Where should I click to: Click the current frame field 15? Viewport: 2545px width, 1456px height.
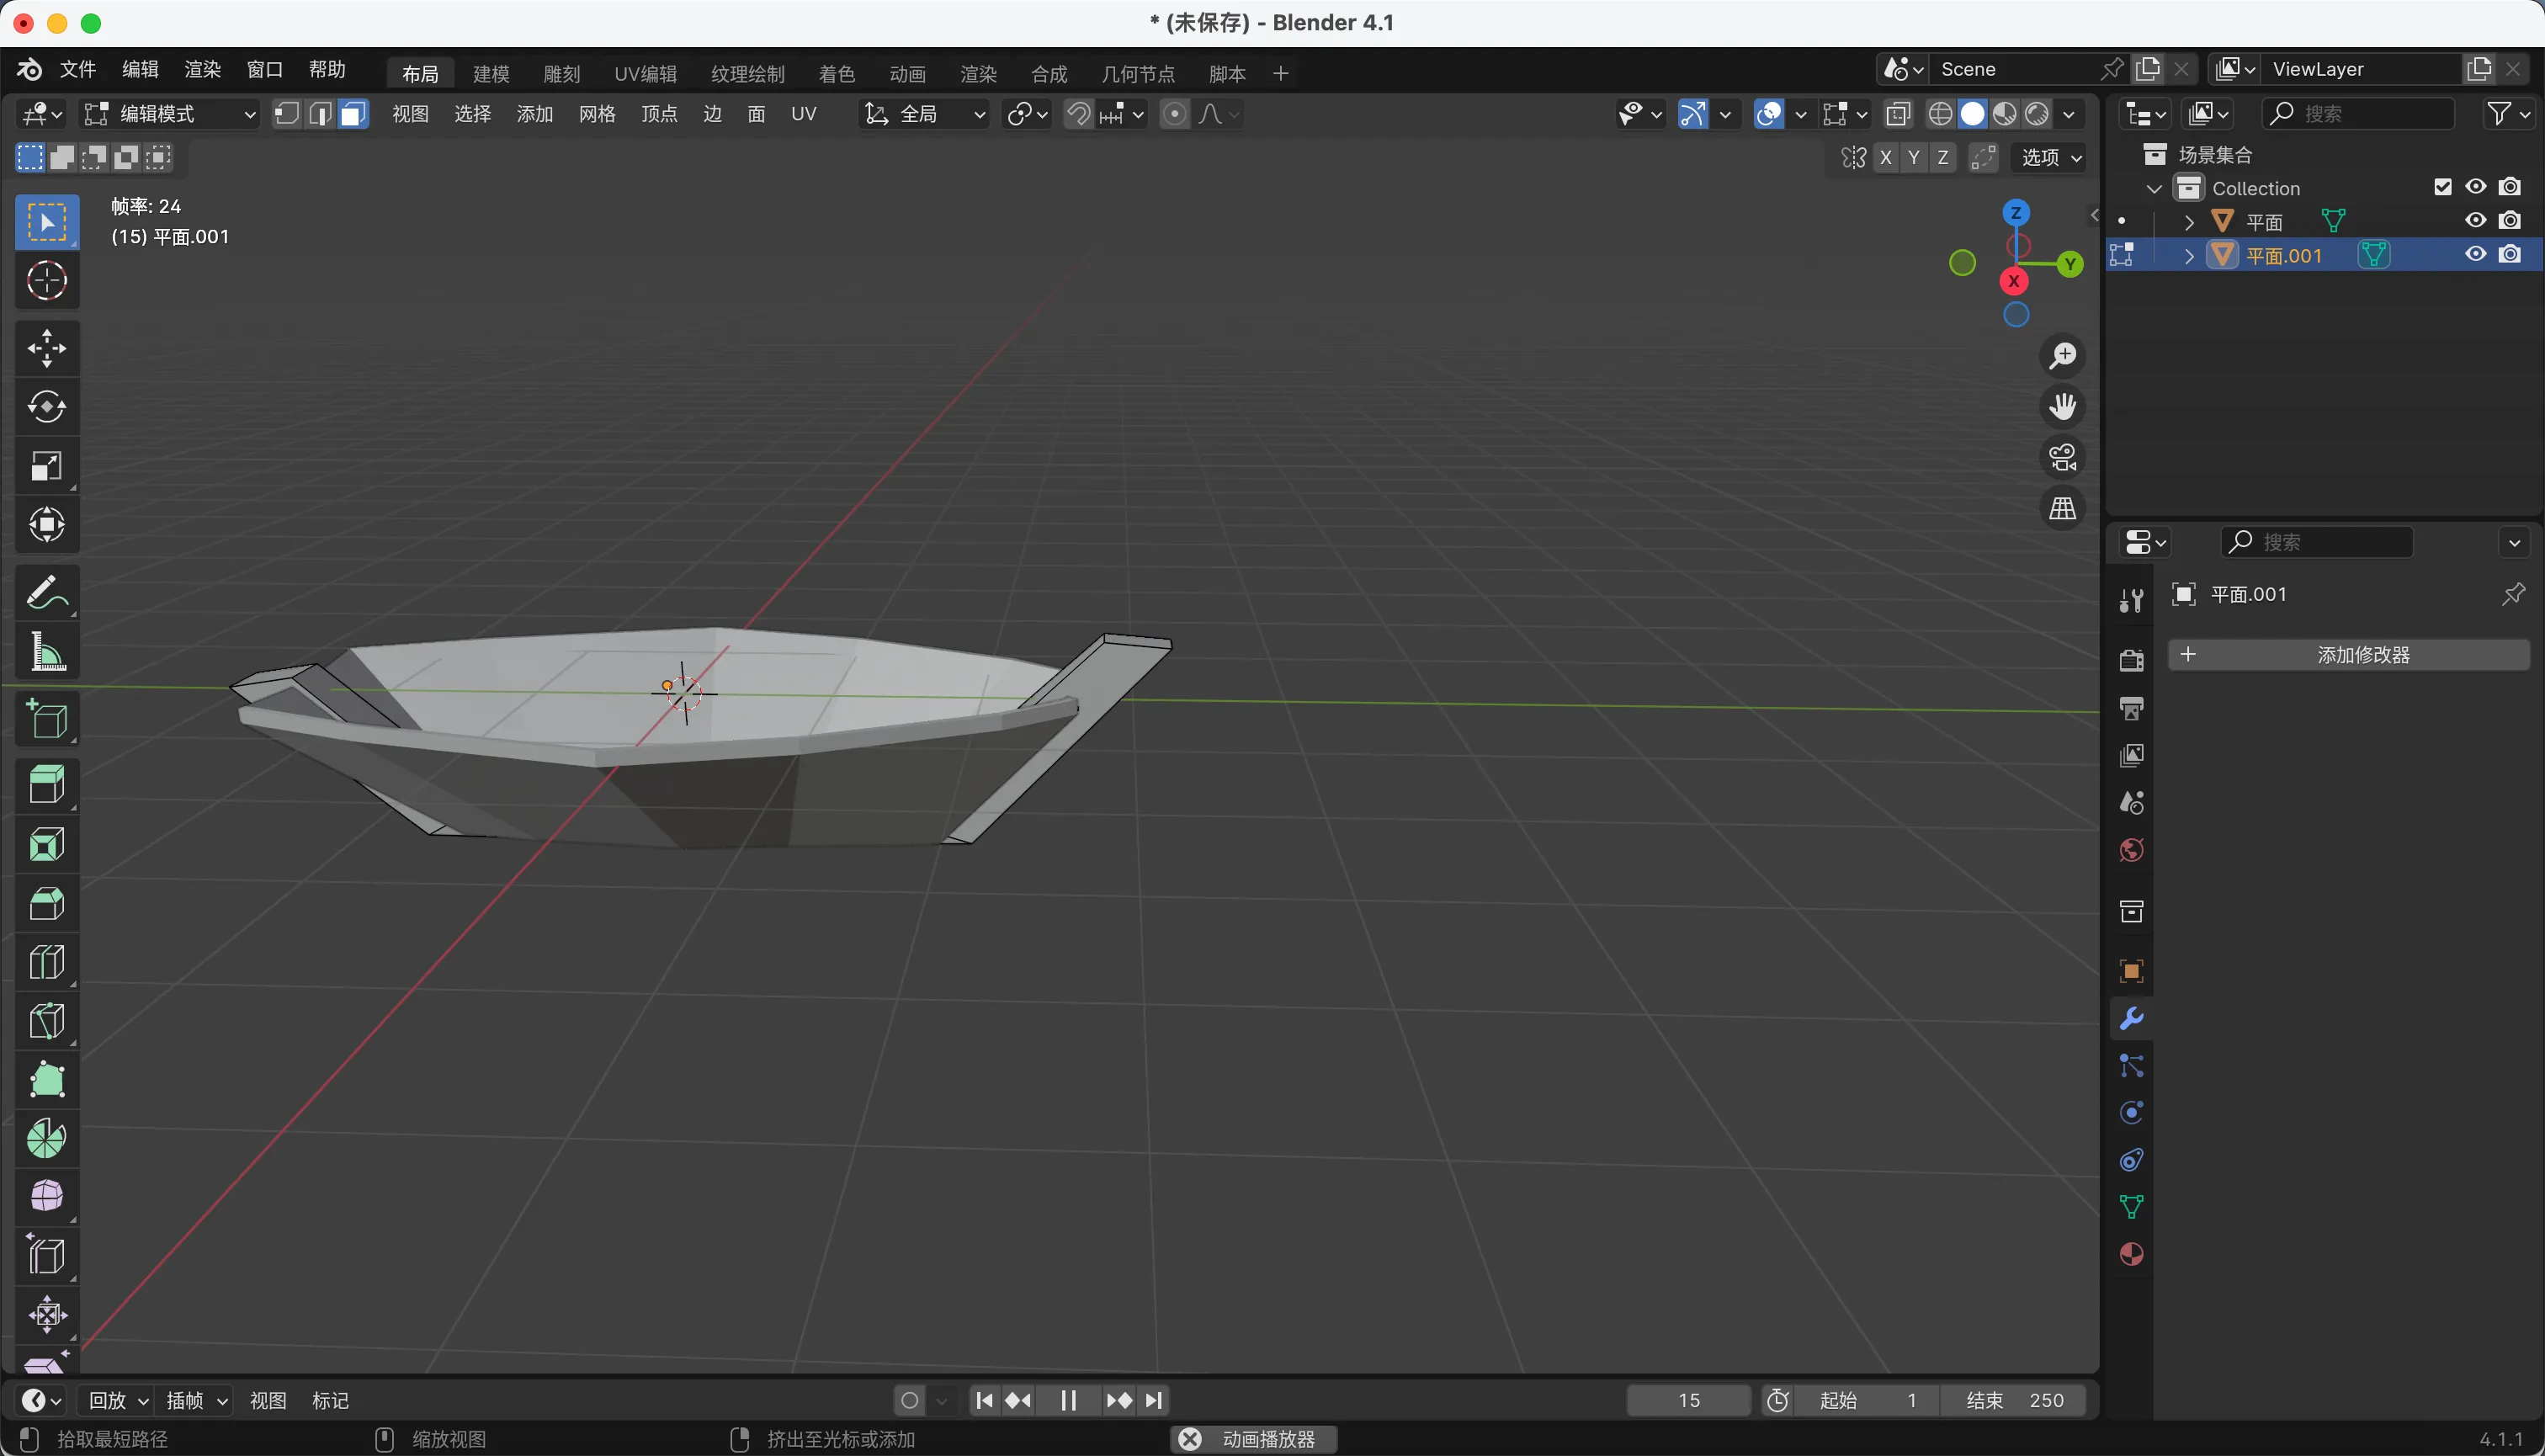[1688, 1400]
